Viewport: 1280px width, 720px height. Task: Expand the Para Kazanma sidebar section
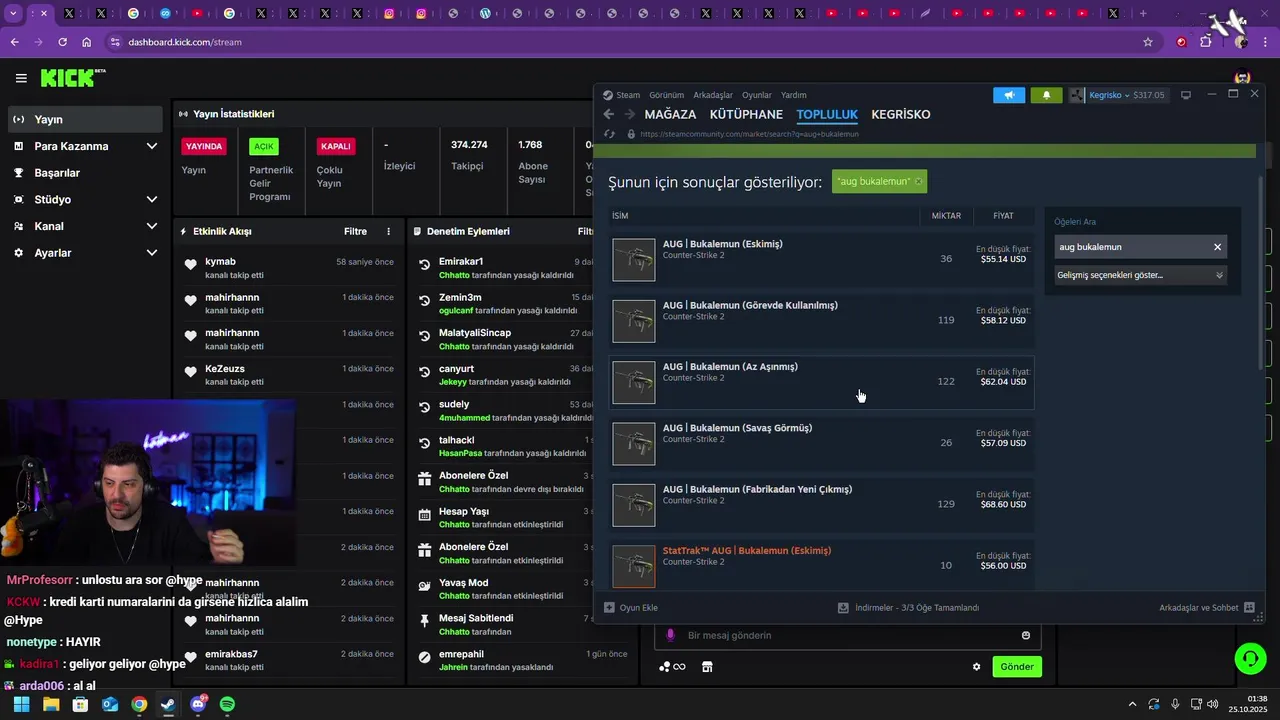click(152, 146)
